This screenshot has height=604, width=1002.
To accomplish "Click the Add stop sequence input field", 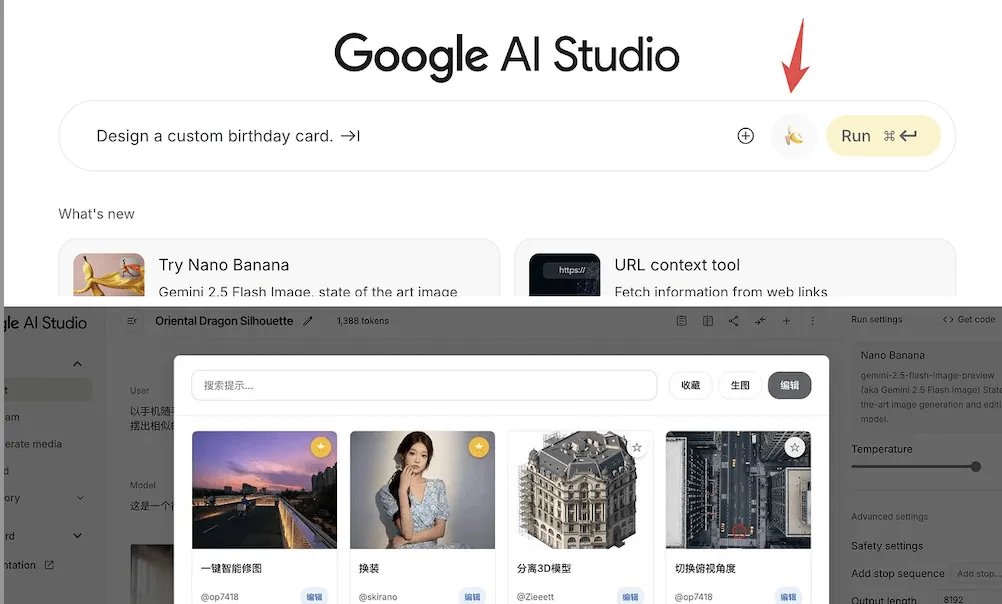I will tap(976, 573).
